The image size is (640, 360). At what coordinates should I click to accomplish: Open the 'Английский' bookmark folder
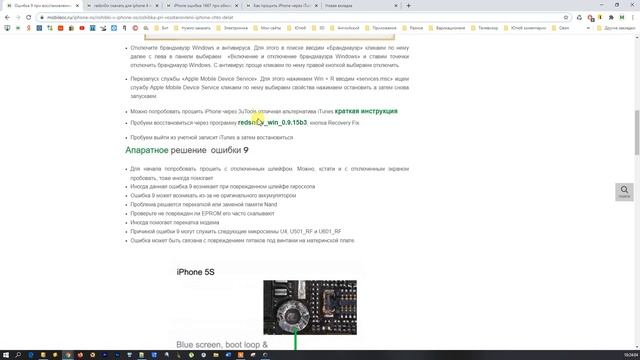pos(345,28)
